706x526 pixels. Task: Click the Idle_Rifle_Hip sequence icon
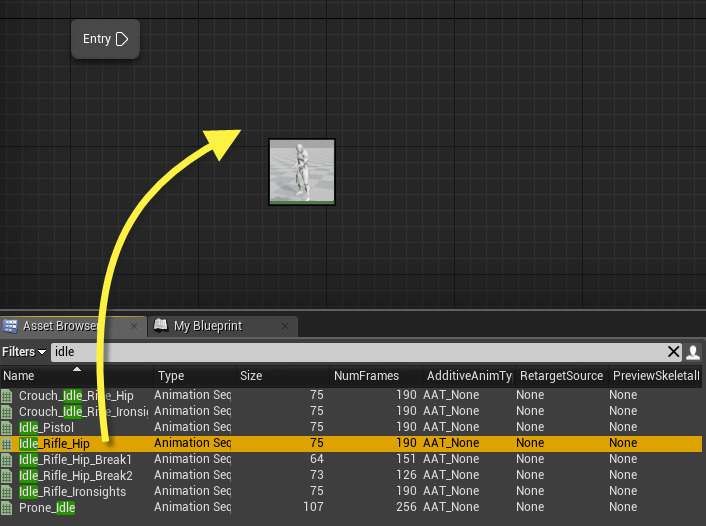[8, 443]
